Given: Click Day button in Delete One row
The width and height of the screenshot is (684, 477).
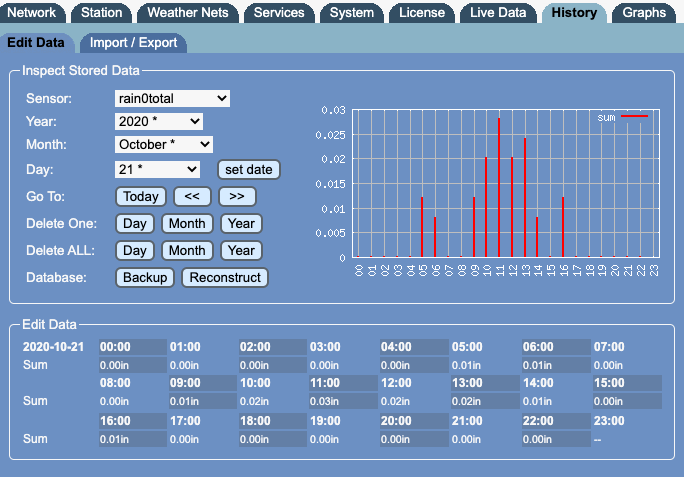Looking at the screenshot, I should [136, 223].
